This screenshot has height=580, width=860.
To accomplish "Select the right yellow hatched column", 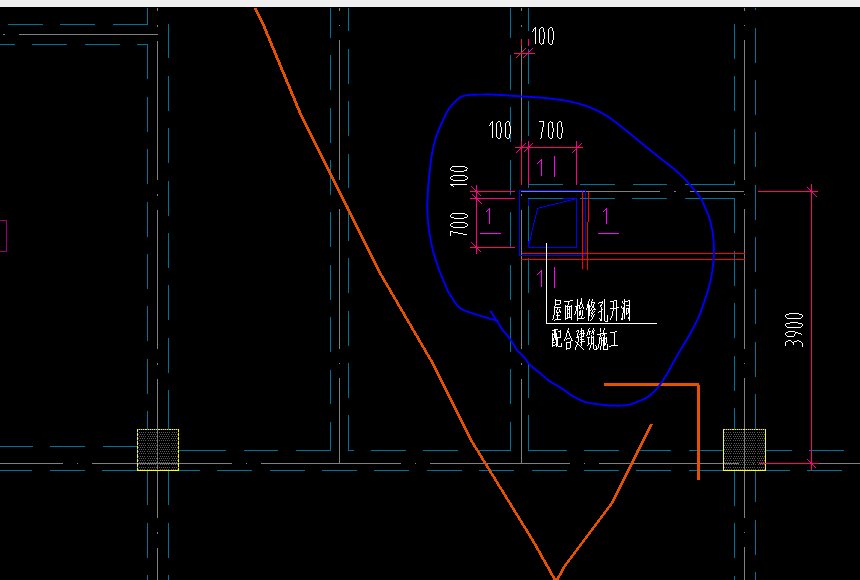I will click(744, 449).
